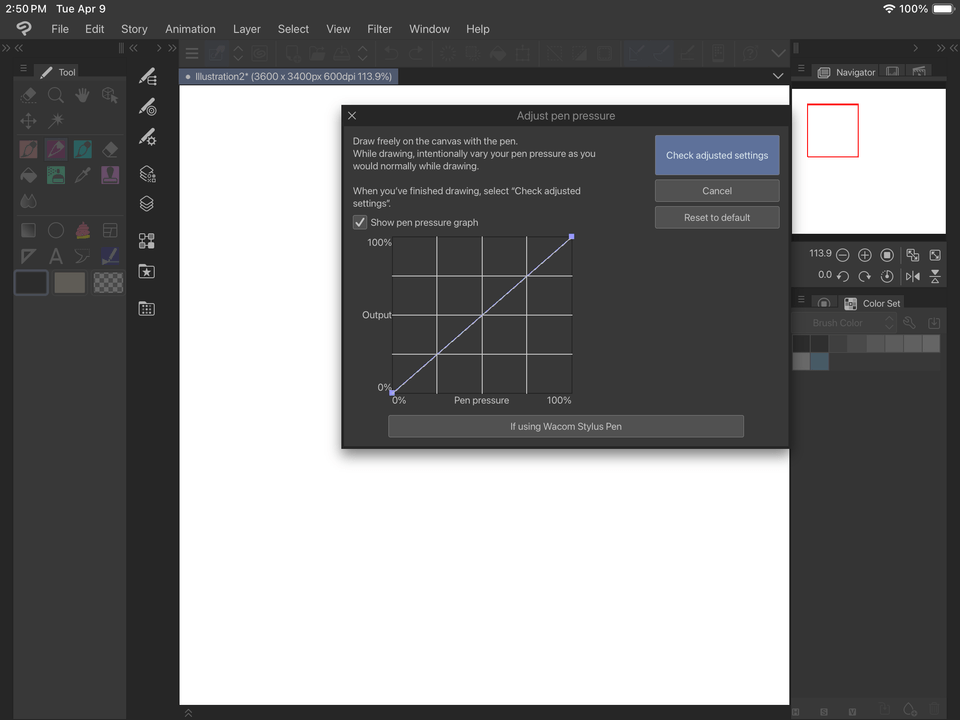Open the Tool Property palette icon
This screenshot has height=720, width=960.
click(147, 137)
